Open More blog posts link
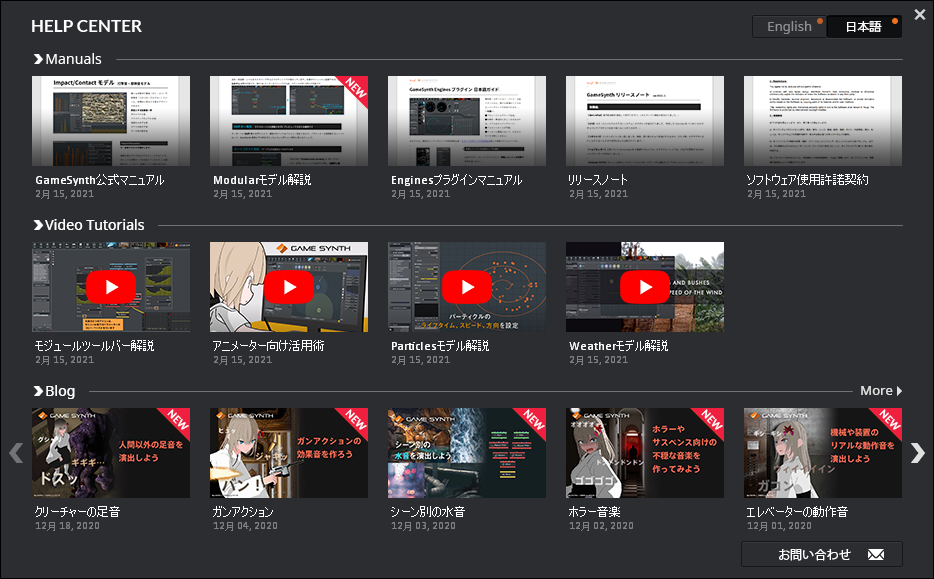934x579 pixels. [x=881, y=391]
